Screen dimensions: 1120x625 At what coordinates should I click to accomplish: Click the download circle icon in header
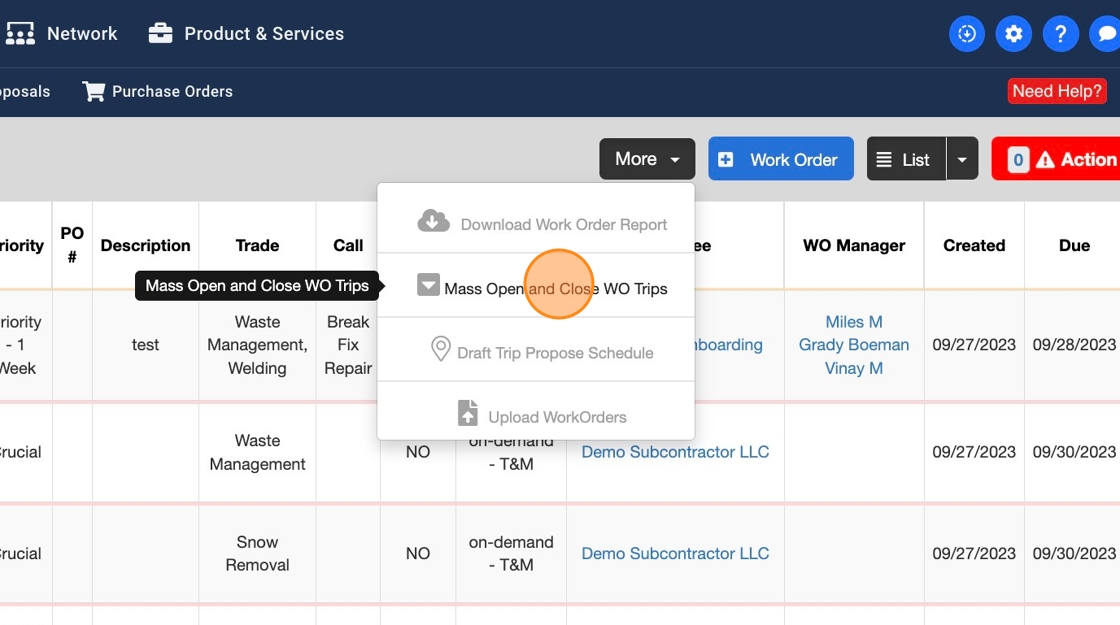[x=966, y=34]
